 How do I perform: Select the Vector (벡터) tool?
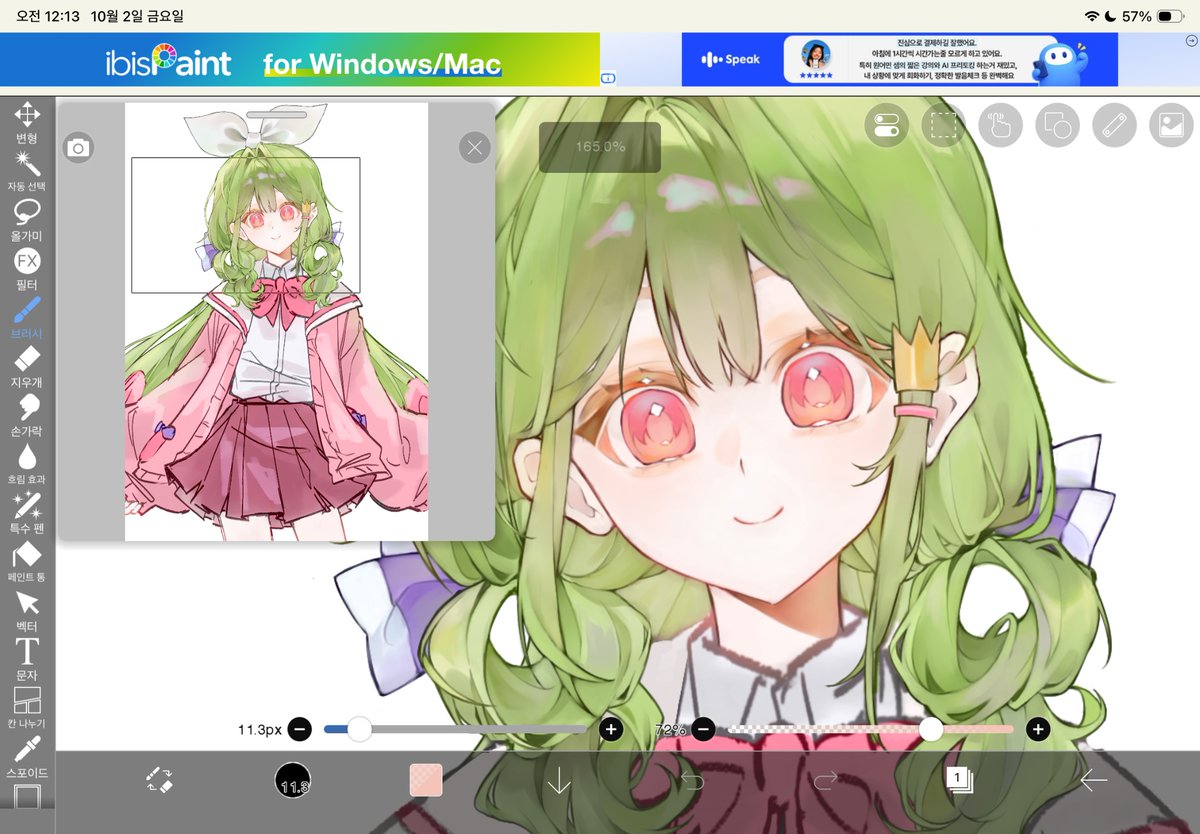click(27, 611)
